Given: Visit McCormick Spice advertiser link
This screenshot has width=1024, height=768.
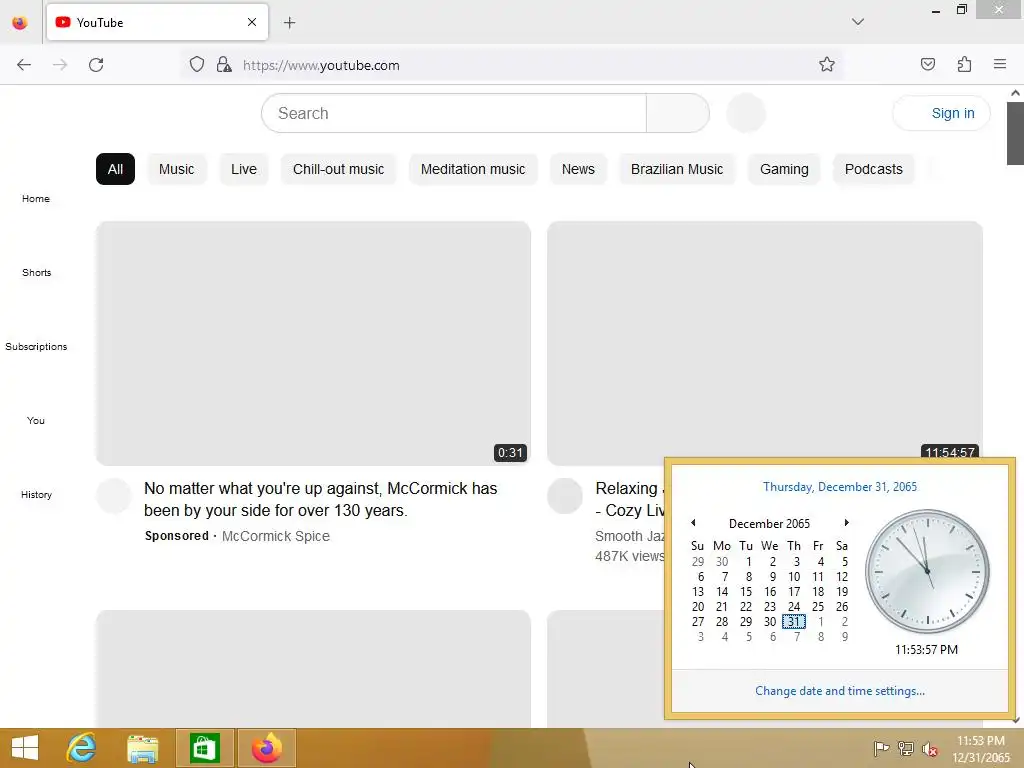Looking at the screenshot, I should tap(276, 536).
